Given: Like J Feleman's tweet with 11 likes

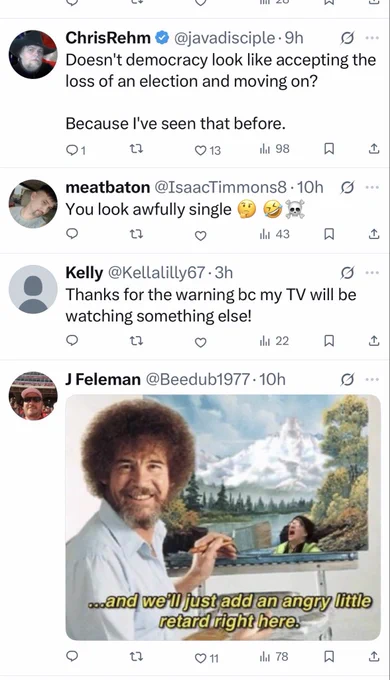Looking at the screenshot, I should (x=207, y=658).
